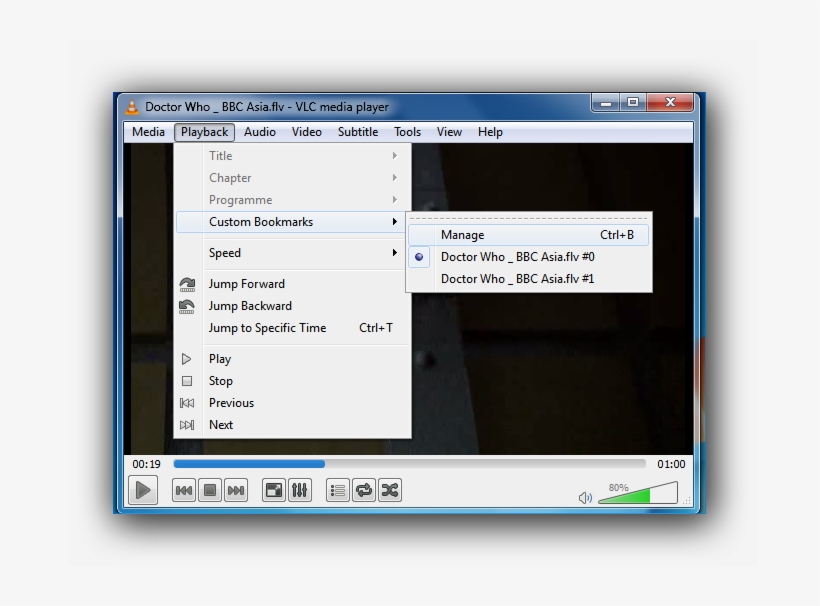Open the Media menu
This screenshot has width=820, height=606.
[x=149, y=132]
